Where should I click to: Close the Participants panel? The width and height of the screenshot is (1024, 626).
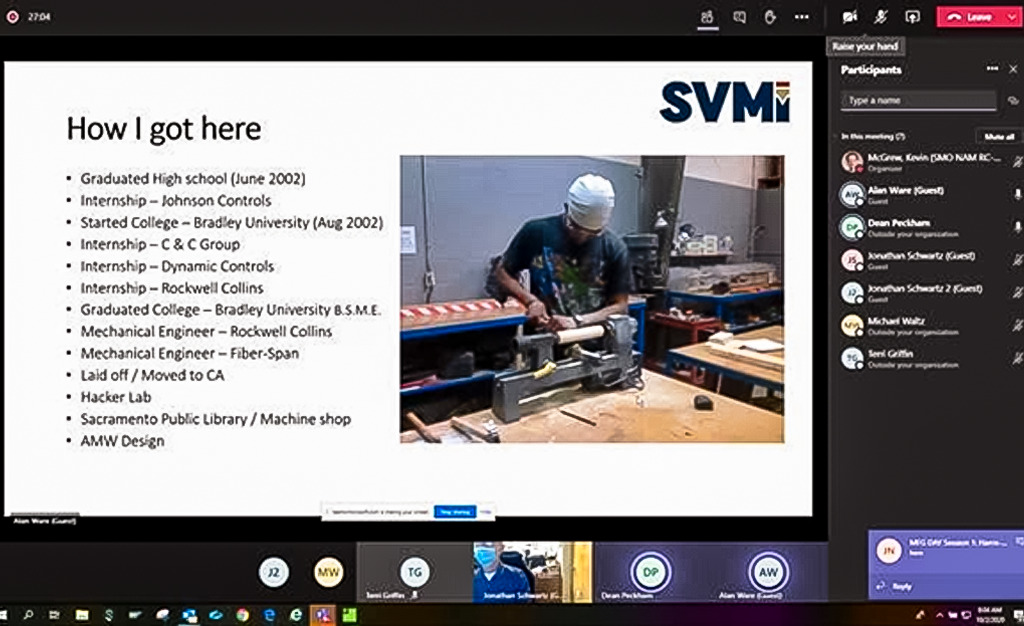[1012, 69]
